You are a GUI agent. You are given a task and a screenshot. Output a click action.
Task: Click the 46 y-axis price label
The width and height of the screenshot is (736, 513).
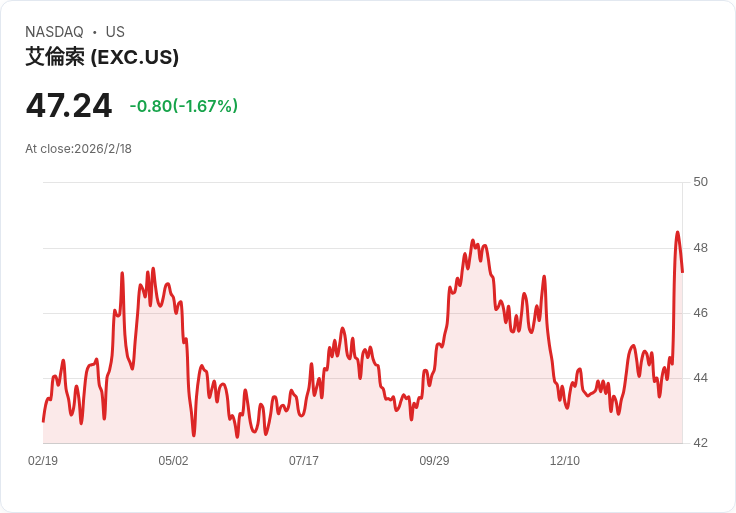point(700,313)
